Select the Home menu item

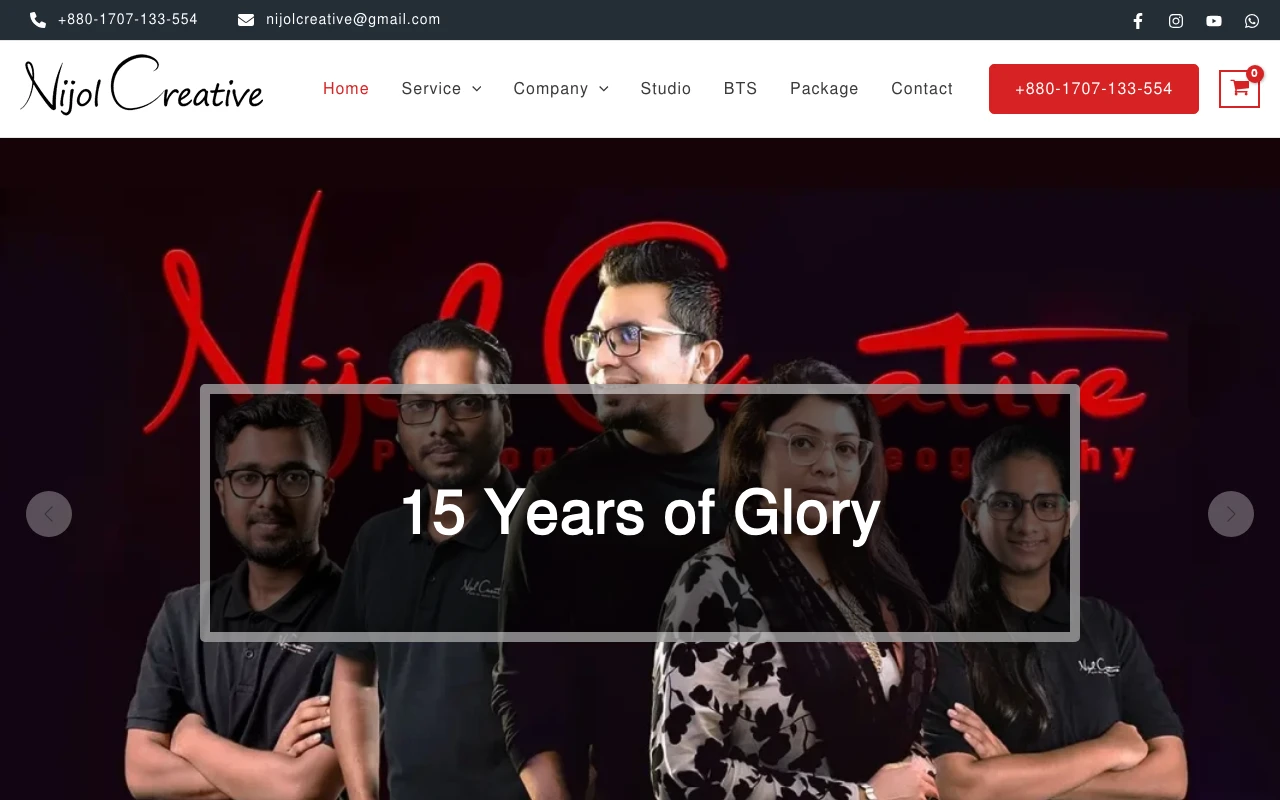[x=346, y=89]
